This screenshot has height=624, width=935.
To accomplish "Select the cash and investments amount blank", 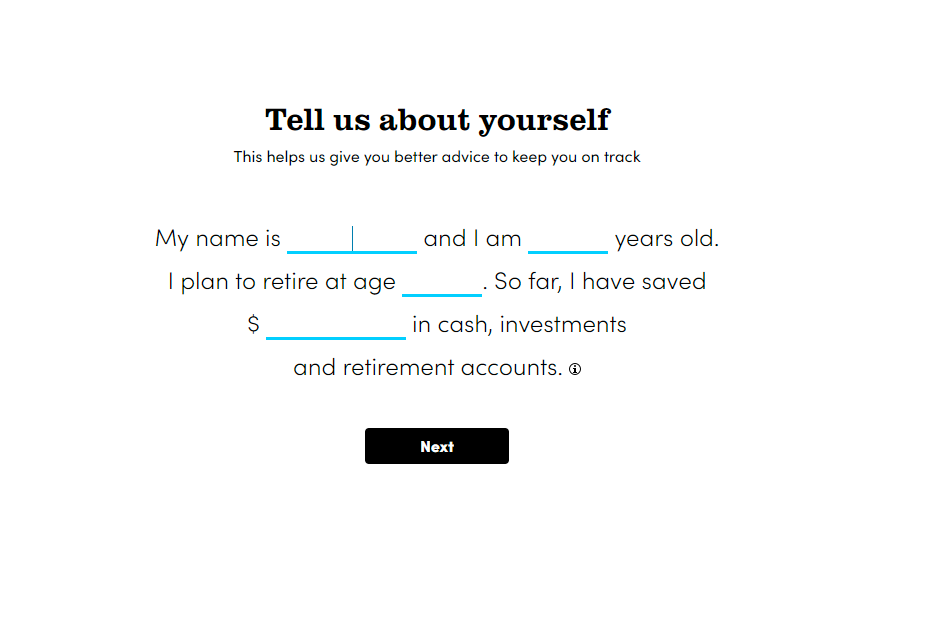I will 335,324.
